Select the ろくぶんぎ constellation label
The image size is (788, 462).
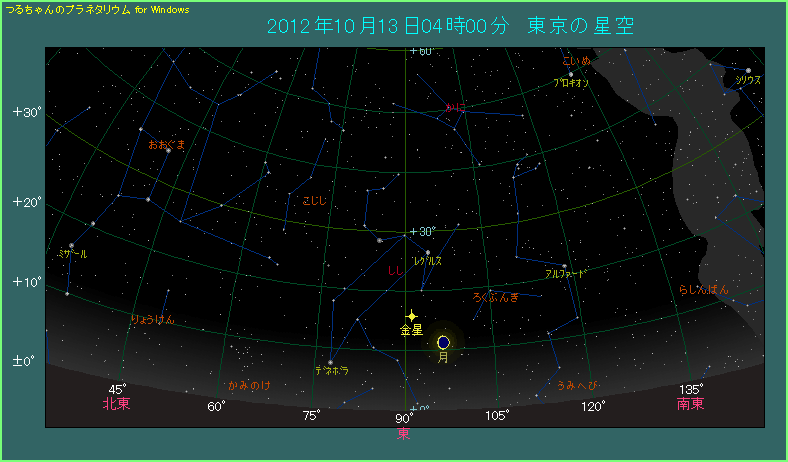click(495, 297)
